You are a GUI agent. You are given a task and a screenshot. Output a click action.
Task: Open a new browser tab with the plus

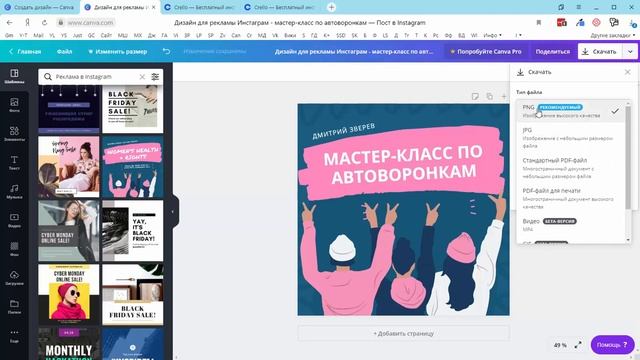click(x=331, y=7)
